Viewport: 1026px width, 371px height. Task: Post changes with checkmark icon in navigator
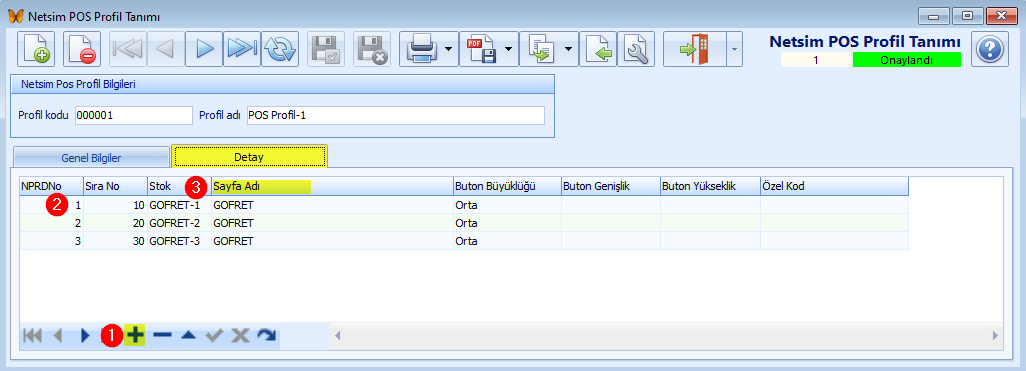(x=214, y=336)
